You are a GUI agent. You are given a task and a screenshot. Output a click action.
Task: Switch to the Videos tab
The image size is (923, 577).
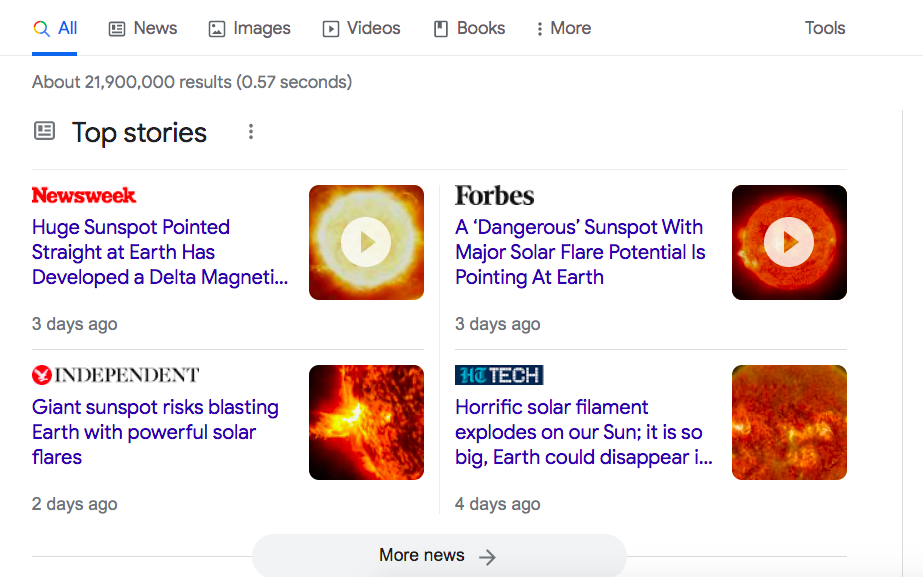click(x=361, y=28)
